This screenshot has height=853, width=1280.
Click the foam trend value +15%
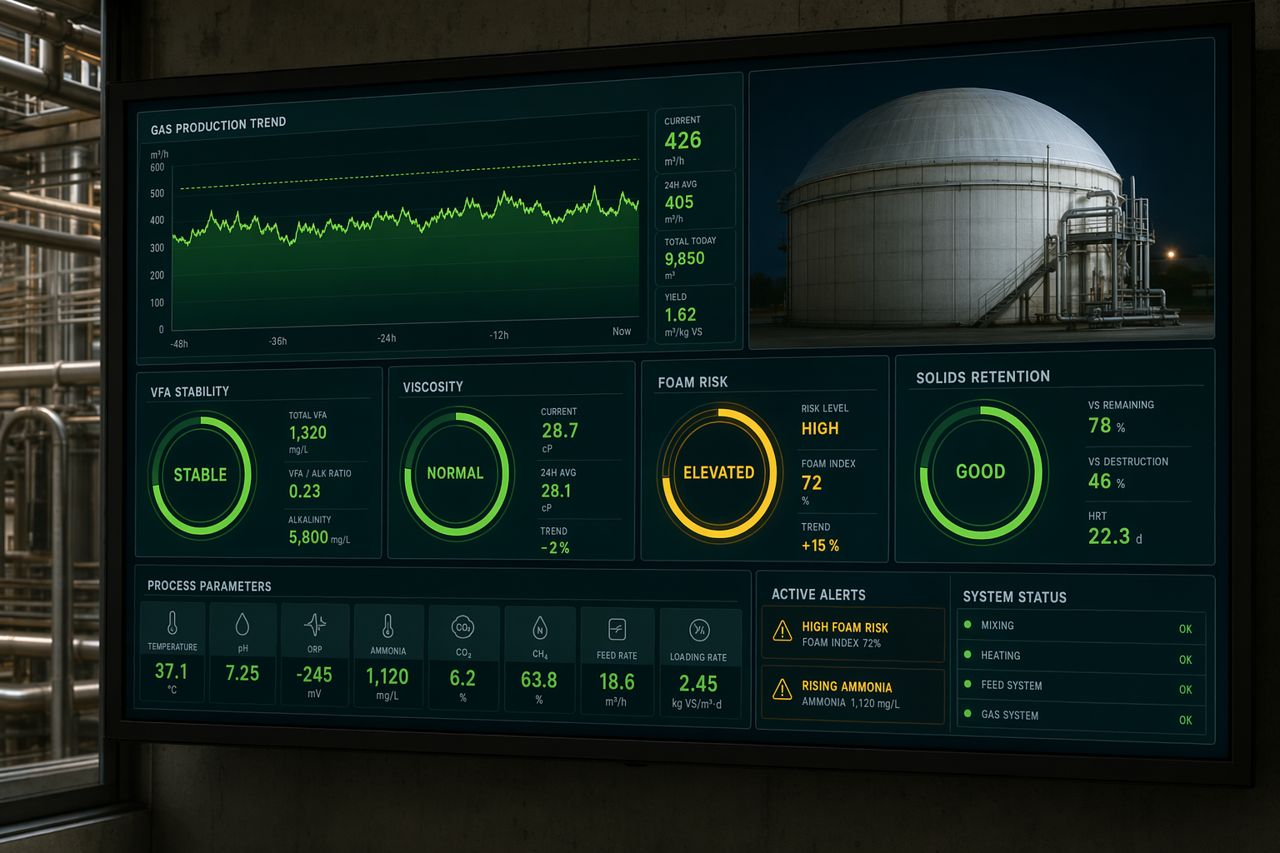click(820, 545)
